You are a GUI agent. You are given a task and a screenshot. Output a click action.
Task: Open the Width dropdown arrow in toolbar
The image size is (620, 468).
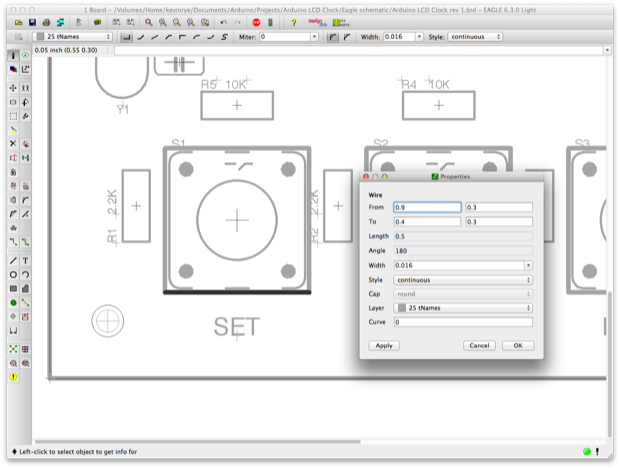point(419,37)
